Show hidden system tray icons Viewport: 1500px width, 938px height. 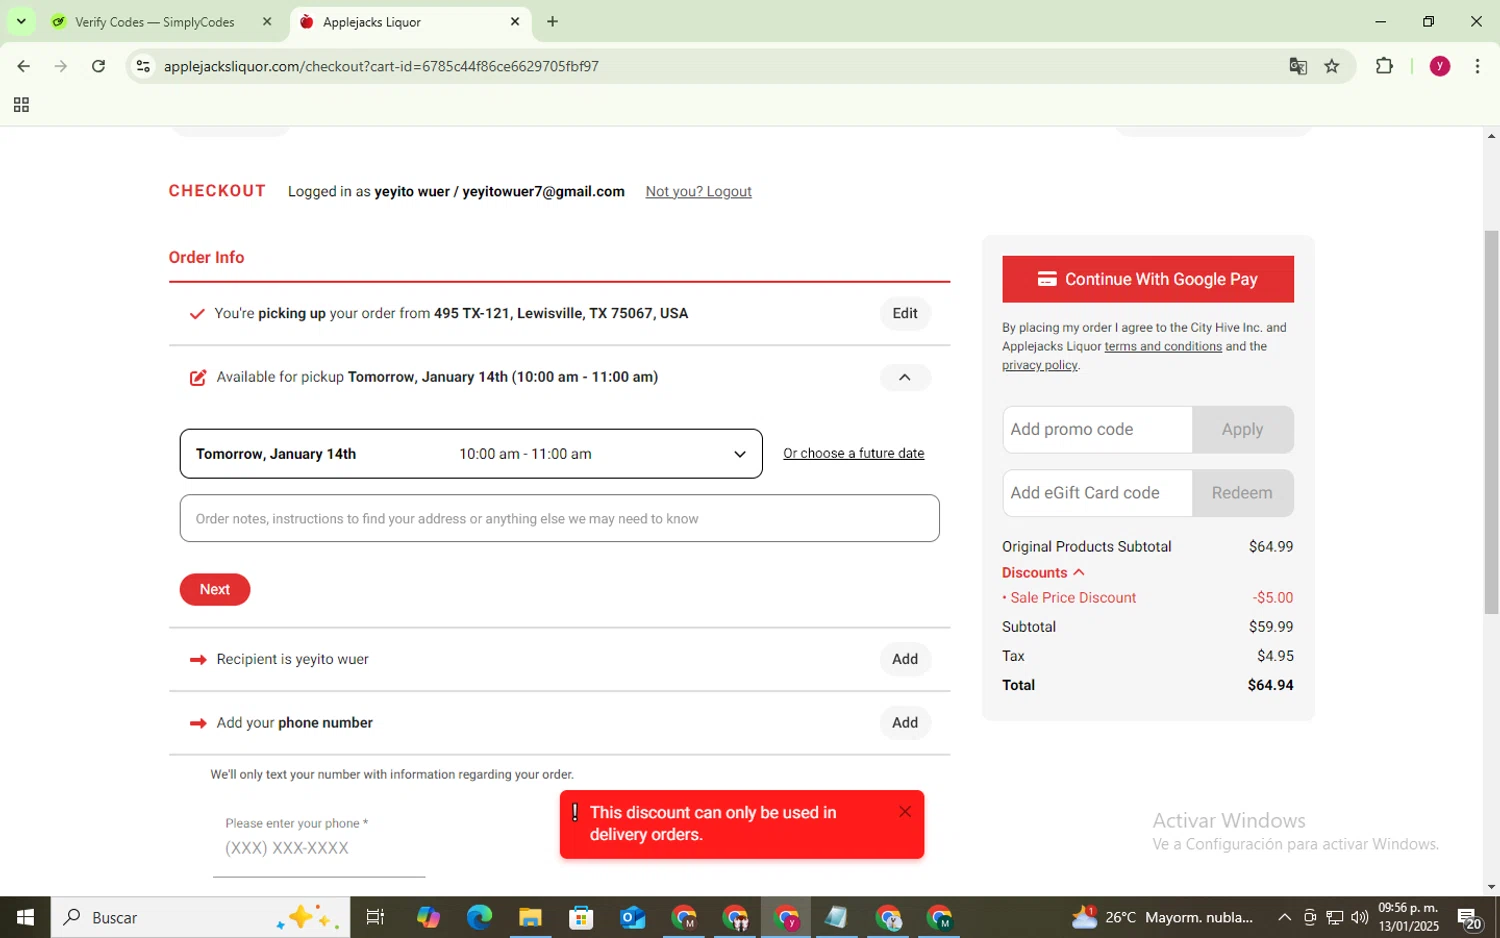[x=1284, y=917]
